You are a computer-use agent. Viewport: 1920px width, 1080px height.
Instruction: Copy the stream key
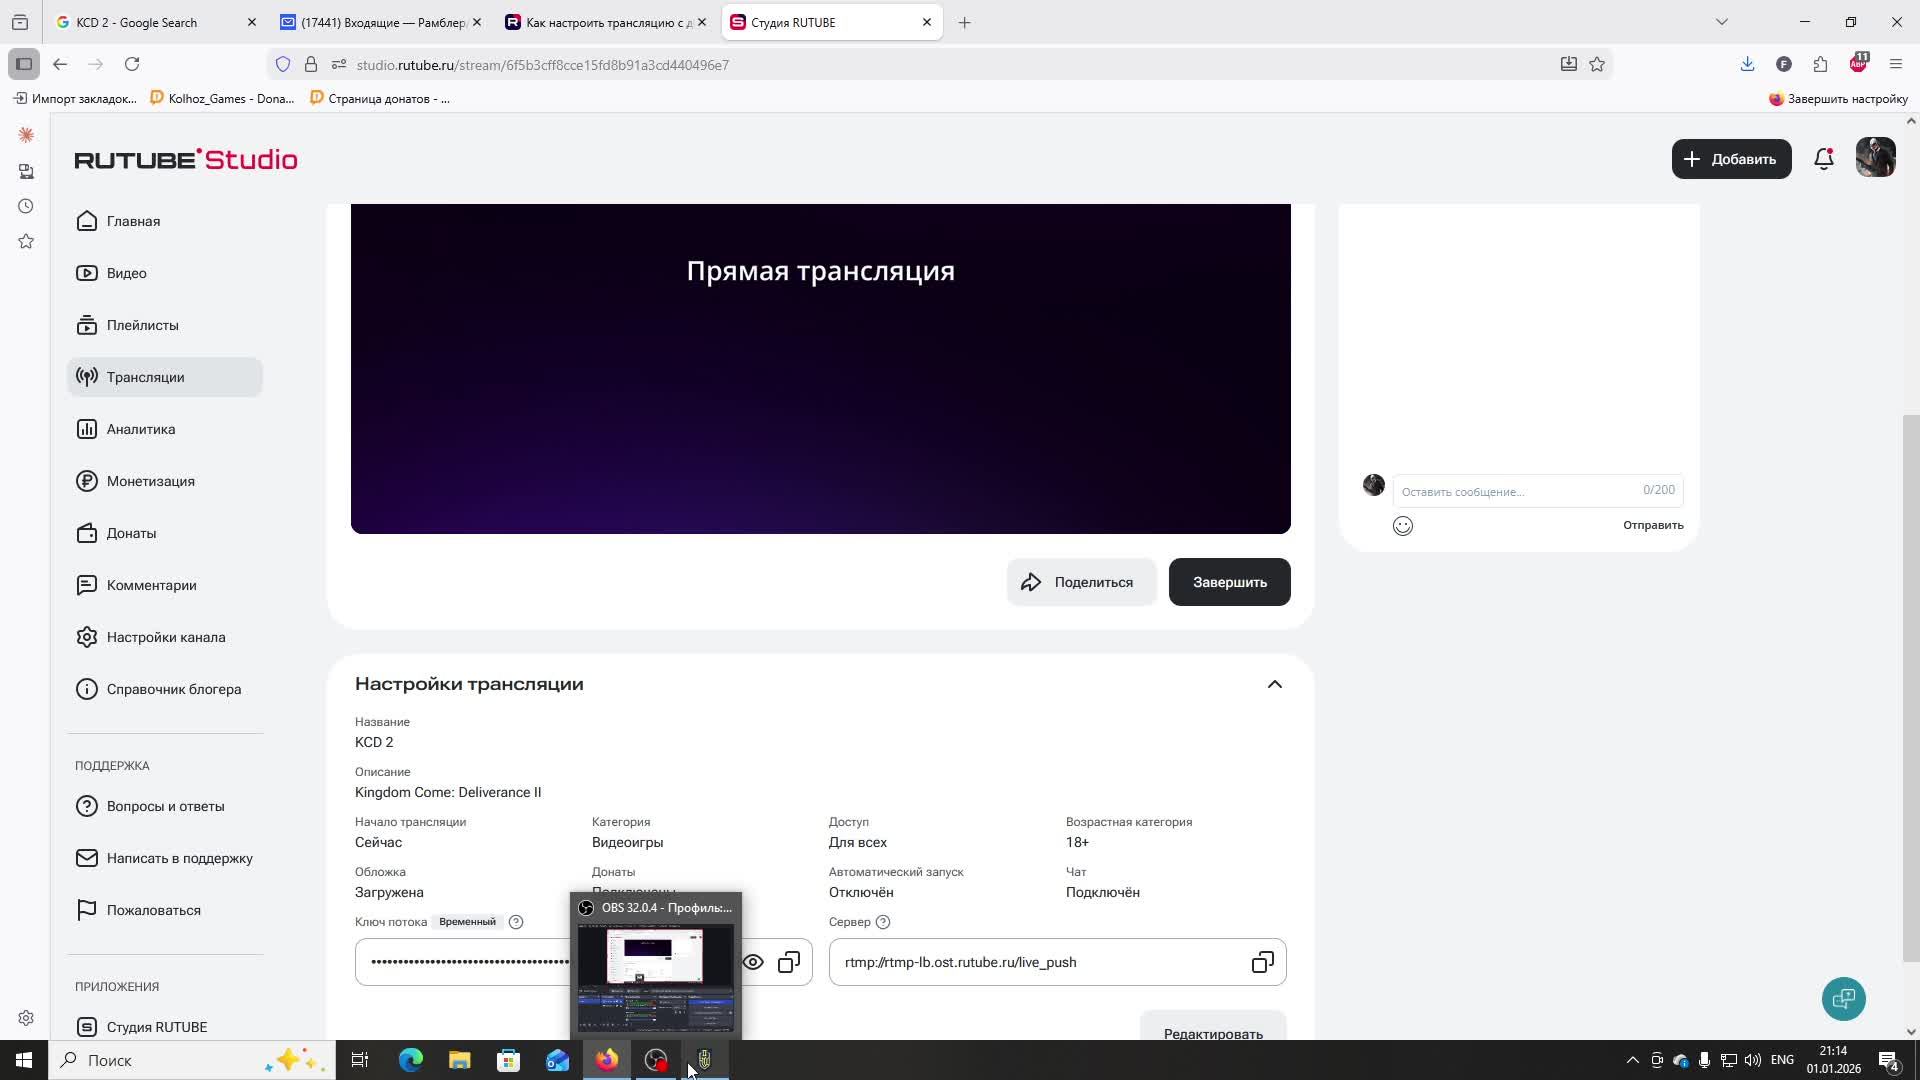coord(789,962)
